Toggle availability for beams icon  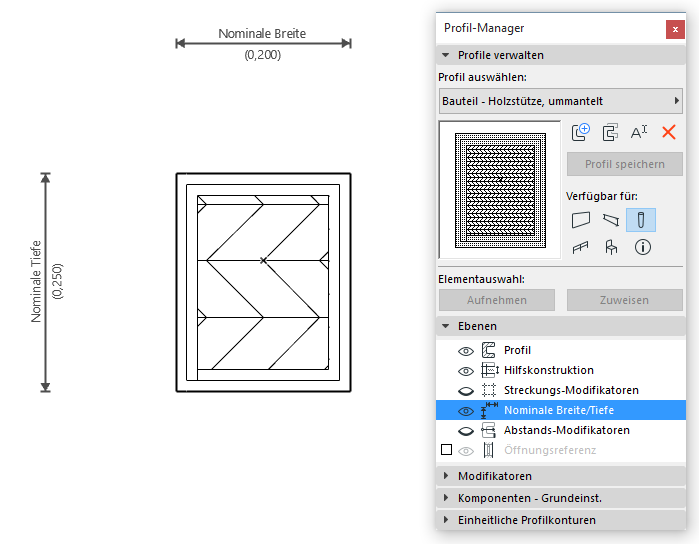[x=611, y=220]
